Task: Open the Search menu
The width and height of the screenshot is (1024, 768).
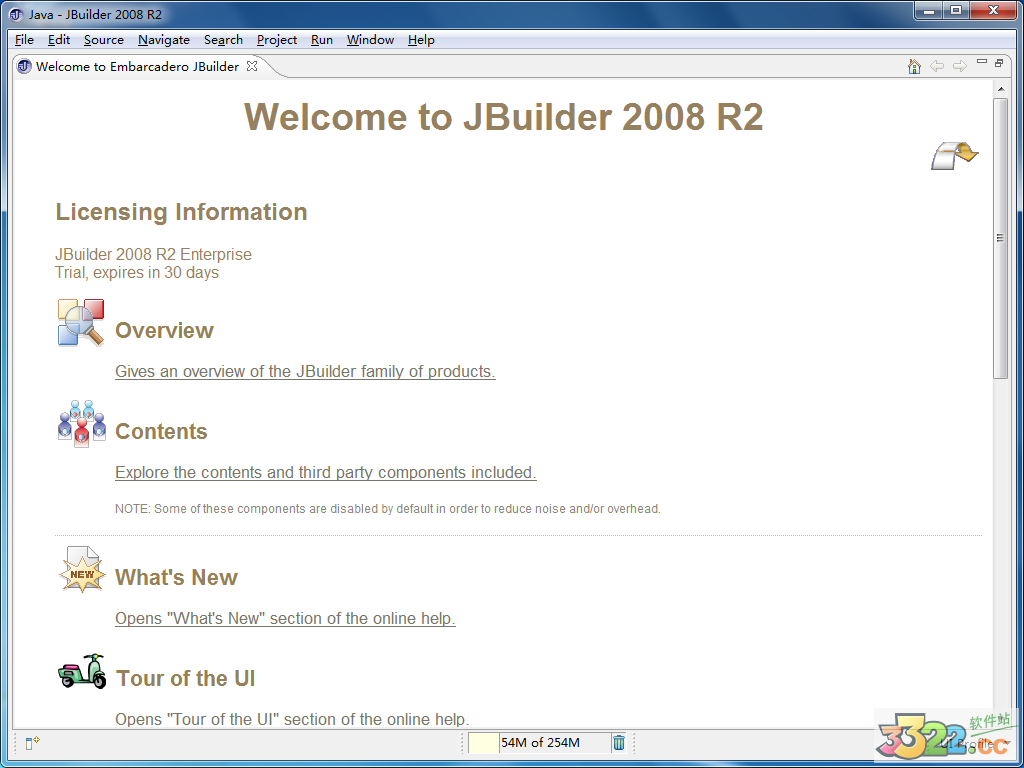Action: (x=223, y=40)
